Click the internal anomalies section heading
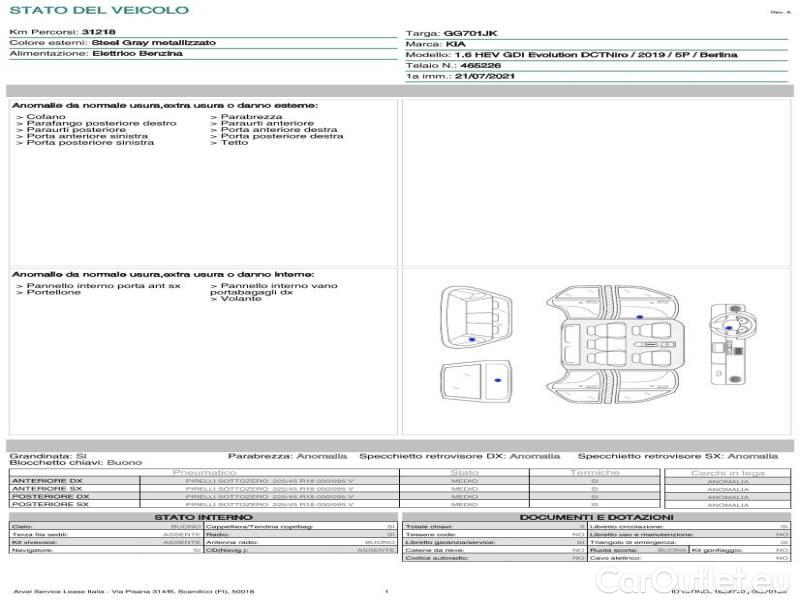This screenshot has height=600, width=800. tap(163, 274)
